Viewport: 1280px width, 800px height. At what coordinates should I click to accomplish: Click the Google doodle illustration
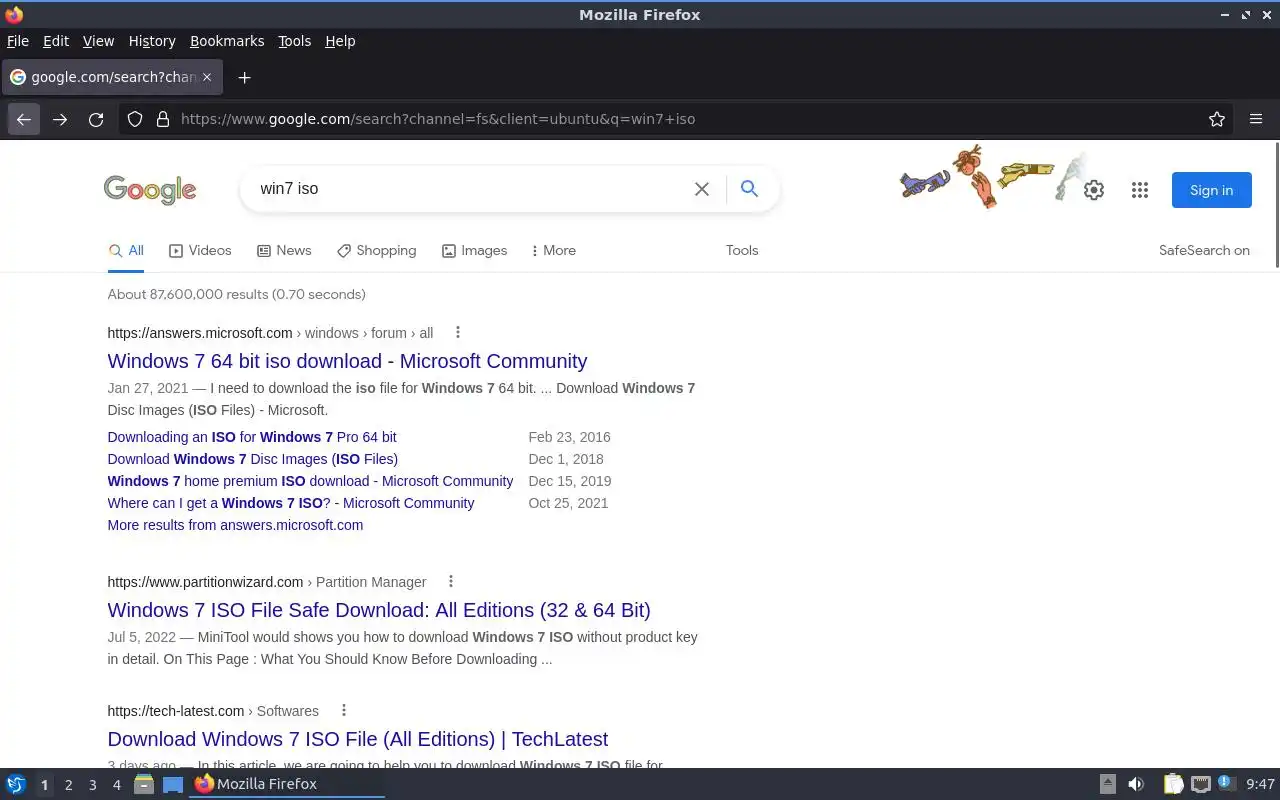tap(993, 176)
